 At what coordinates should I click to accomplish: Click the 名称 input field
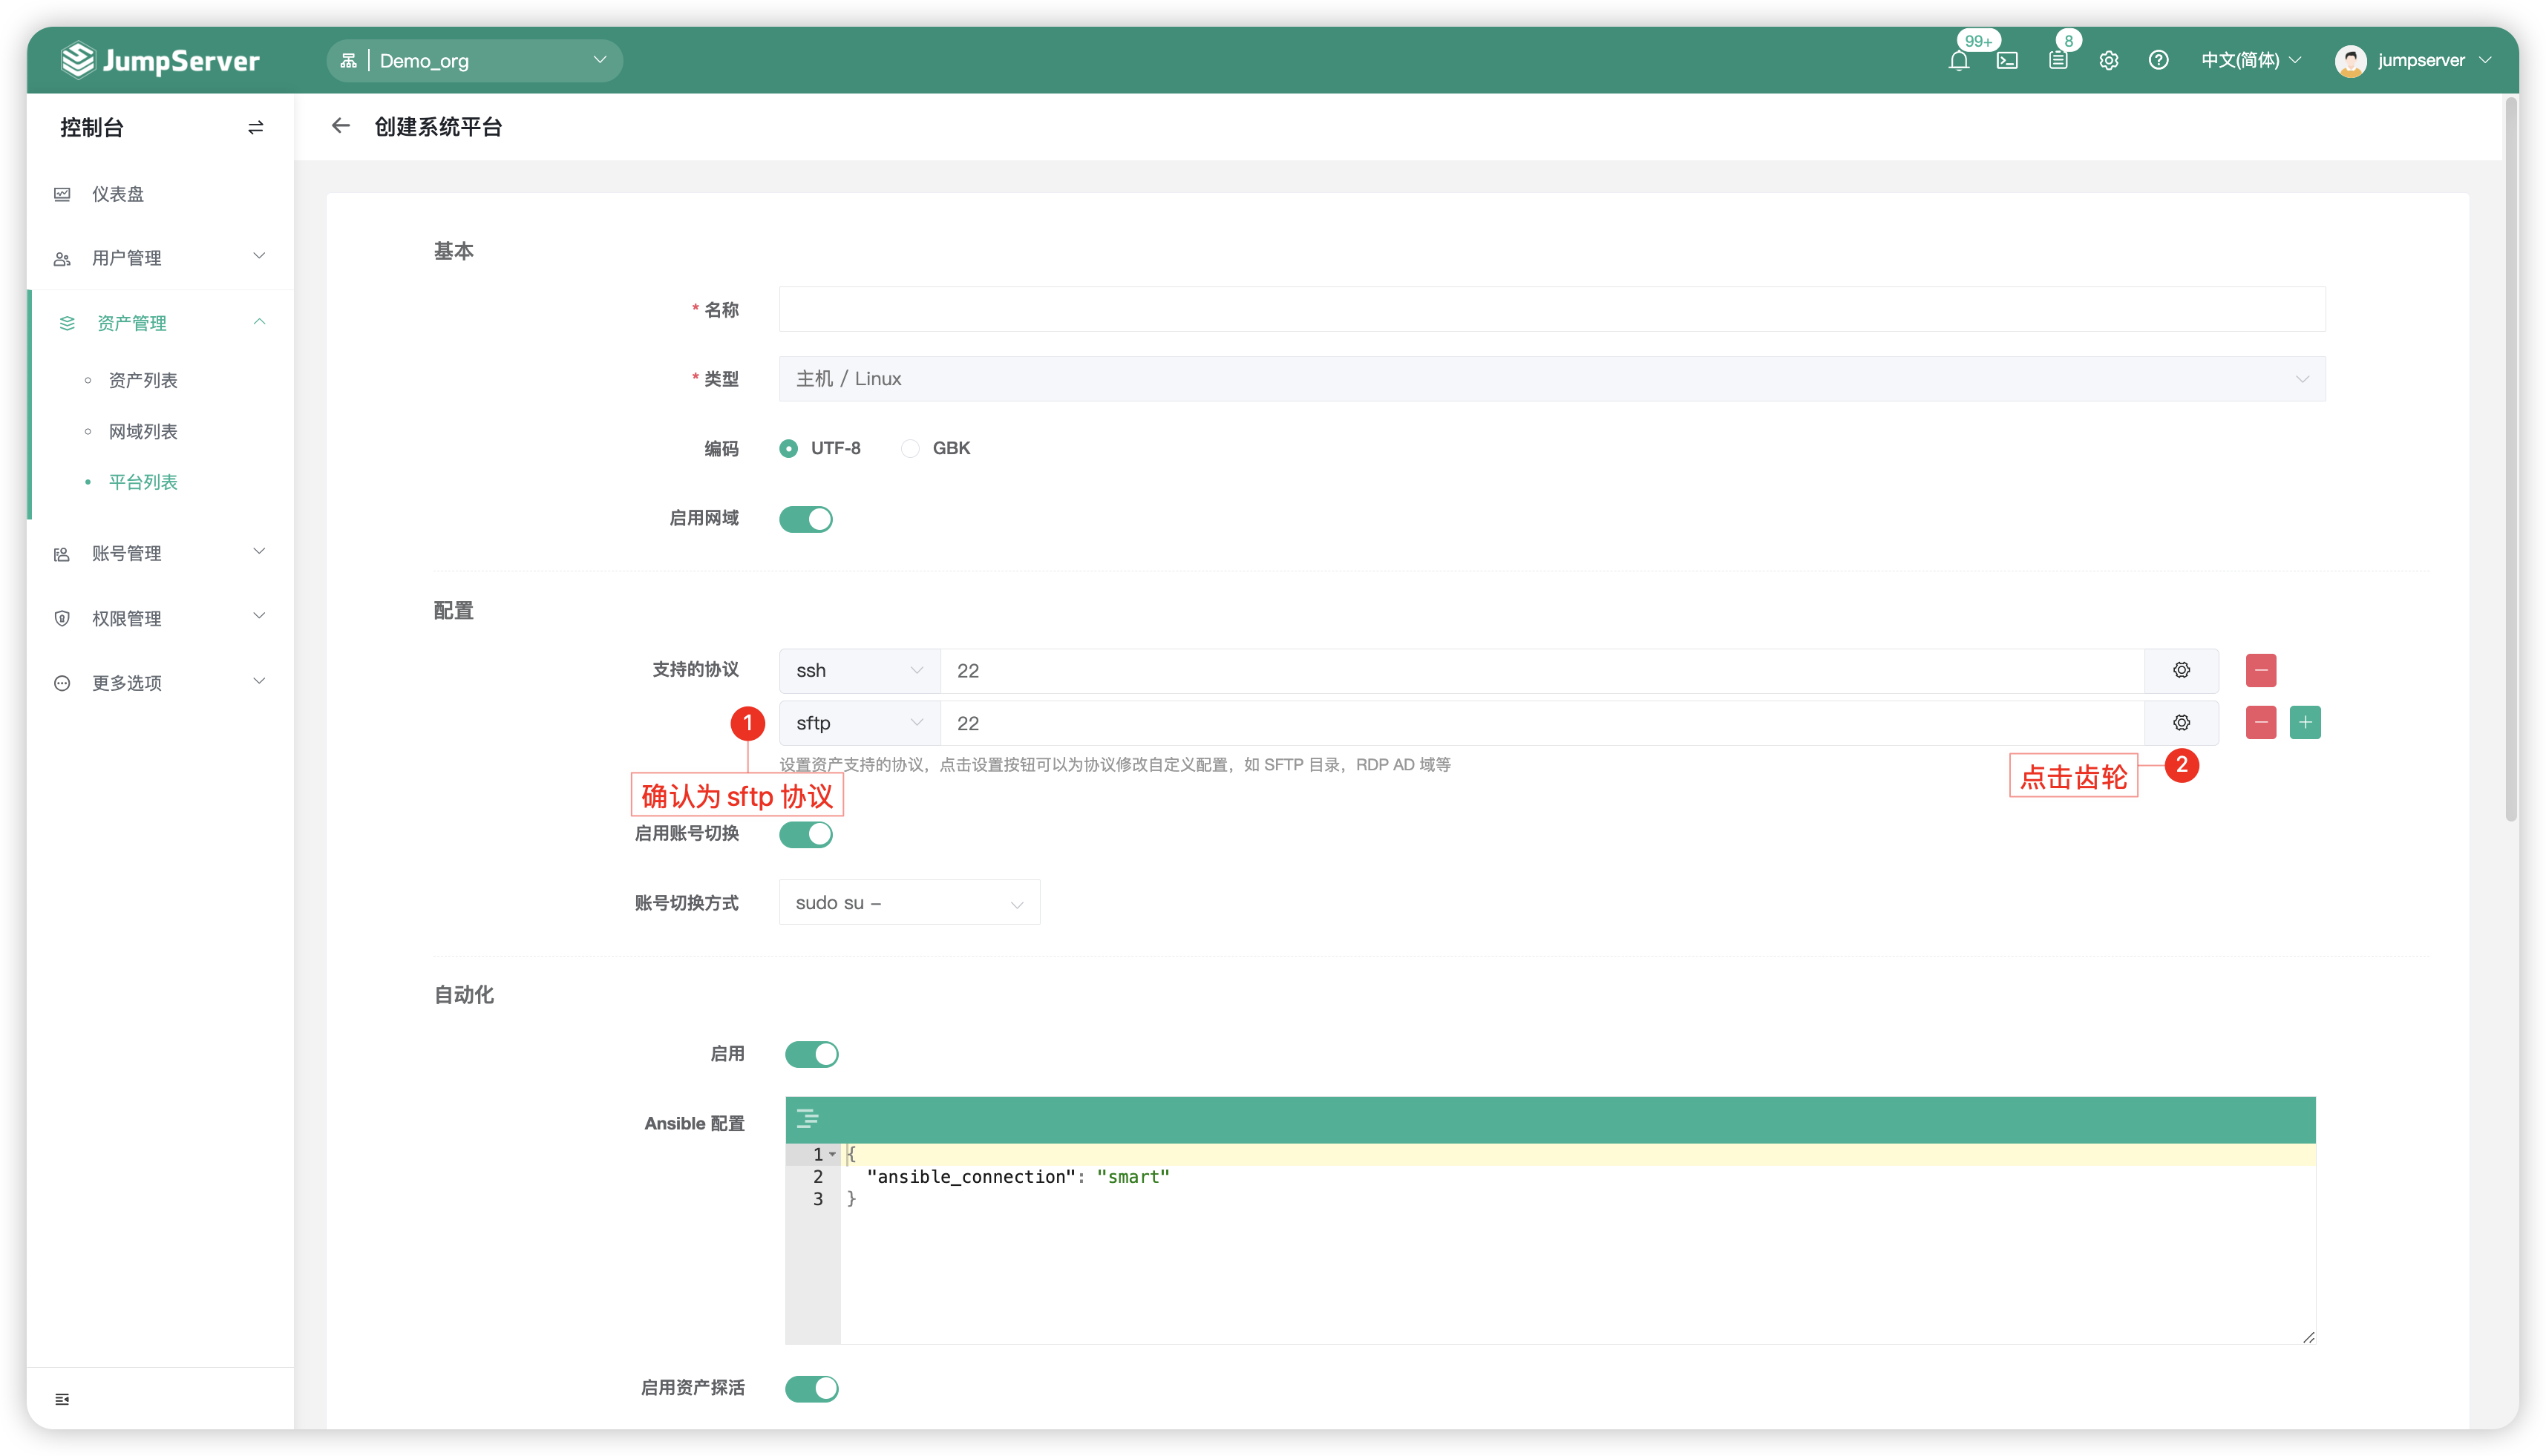[x=1552, y=310]
